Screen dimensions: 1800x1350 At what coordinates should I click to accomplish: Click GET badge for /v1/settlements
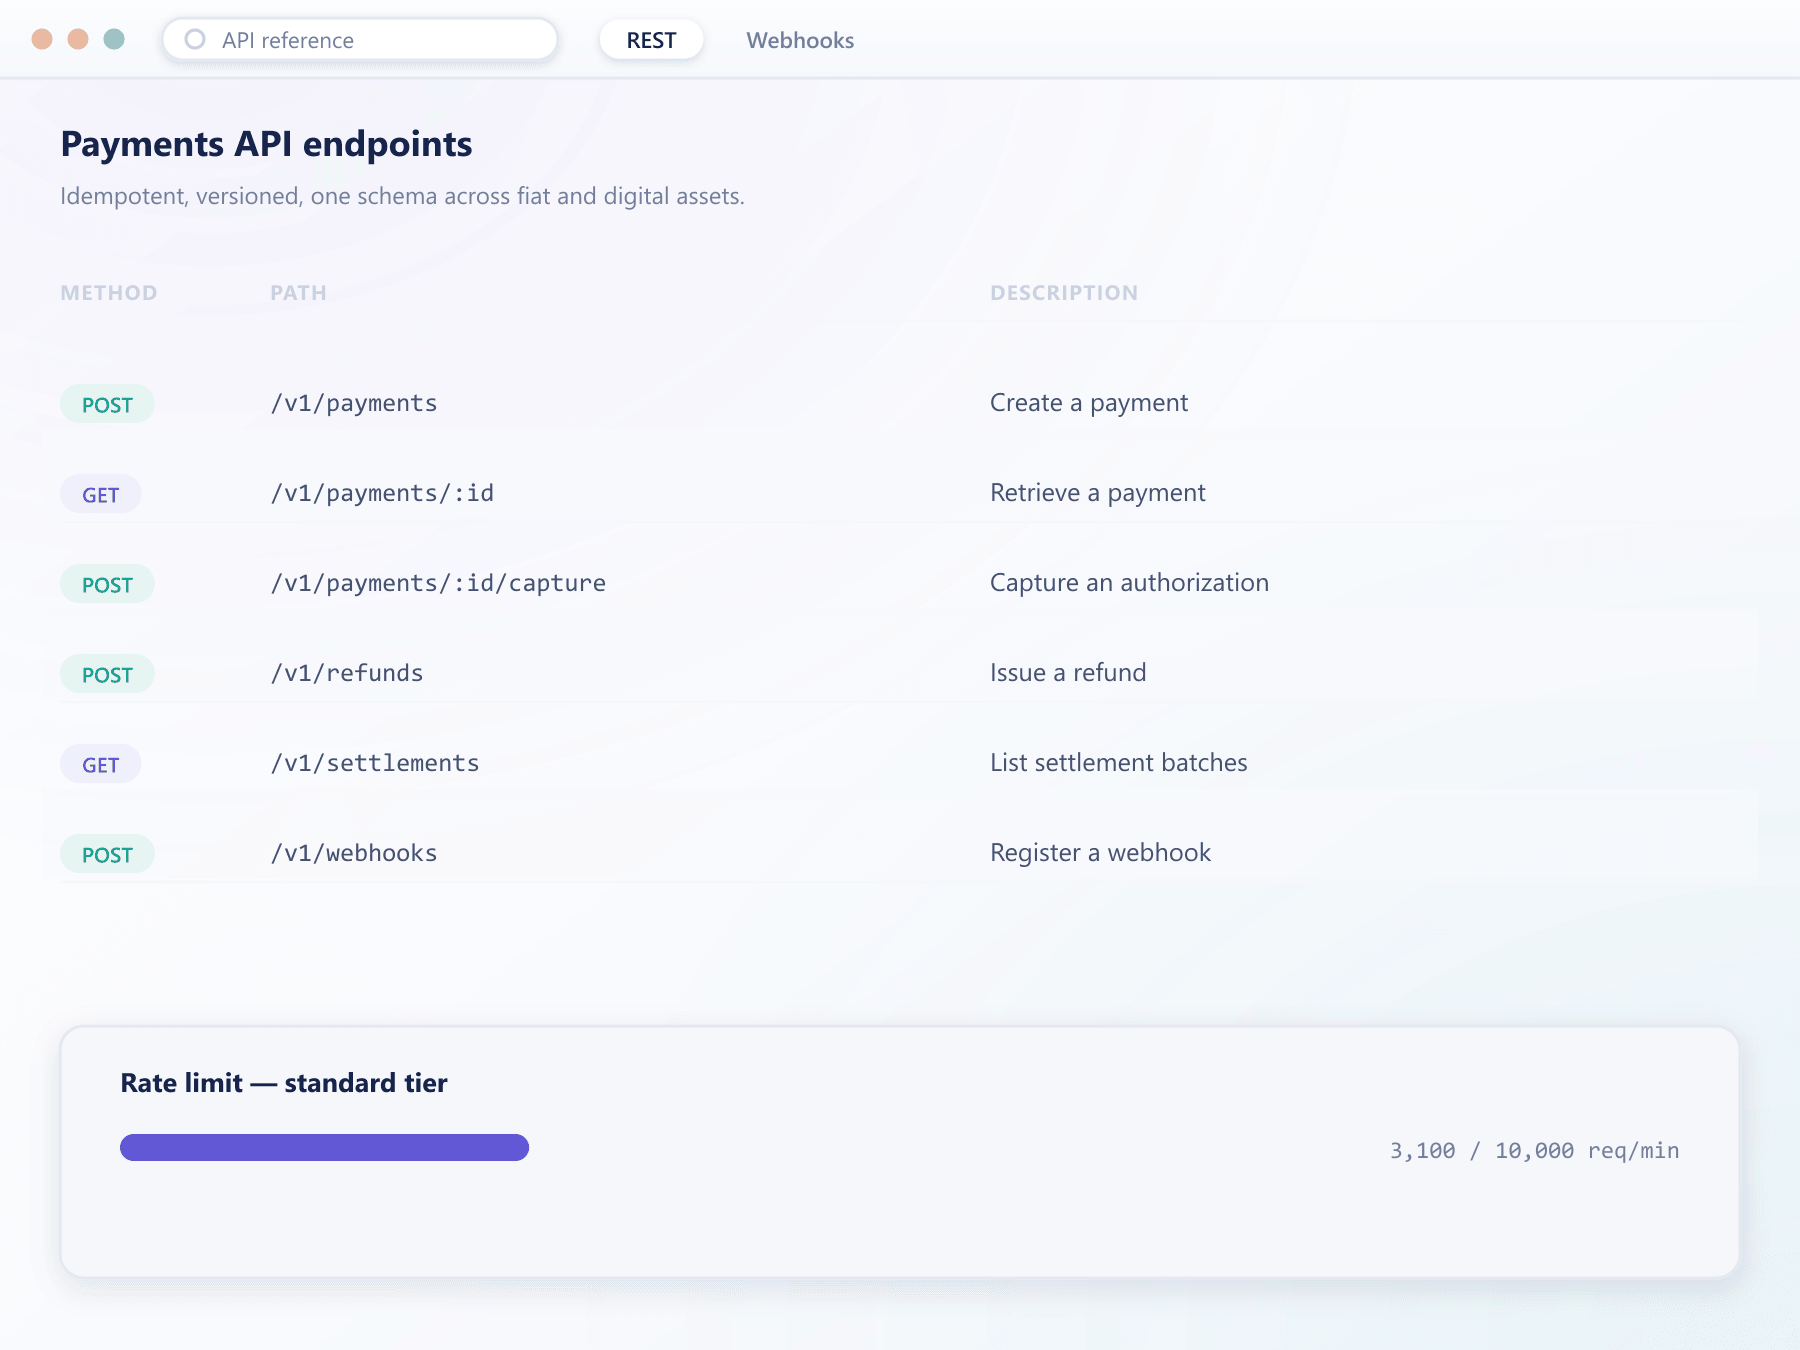click(x=100, y=764)
